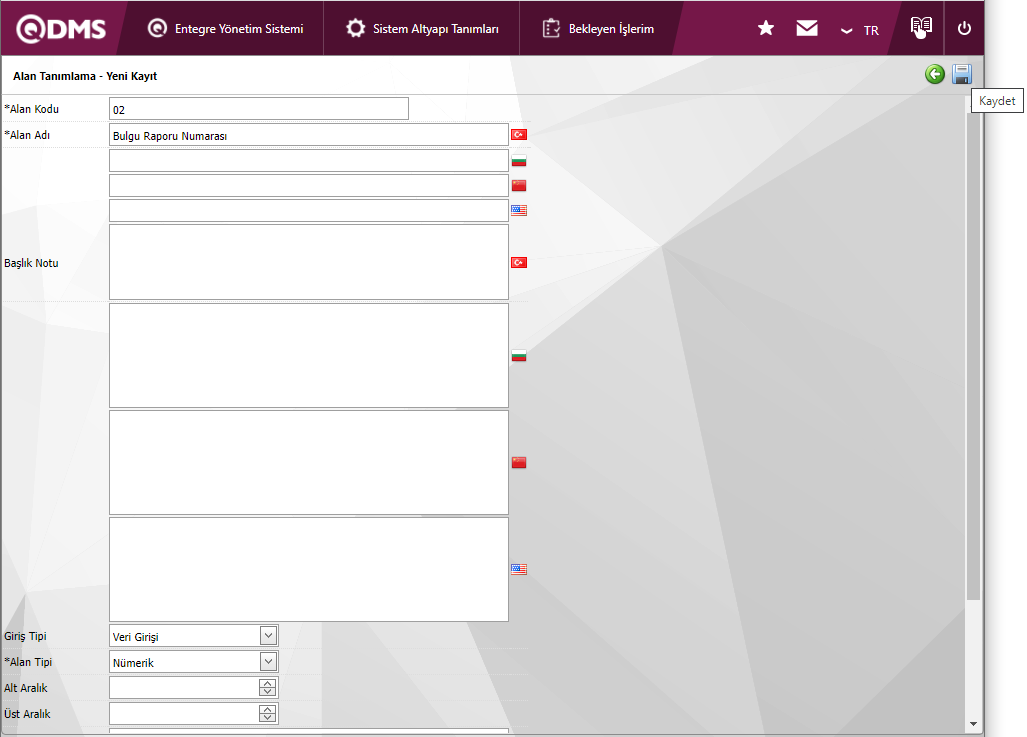
Task: Click the Alan Adı Chinese input field
Action: (x=308, y=185)
